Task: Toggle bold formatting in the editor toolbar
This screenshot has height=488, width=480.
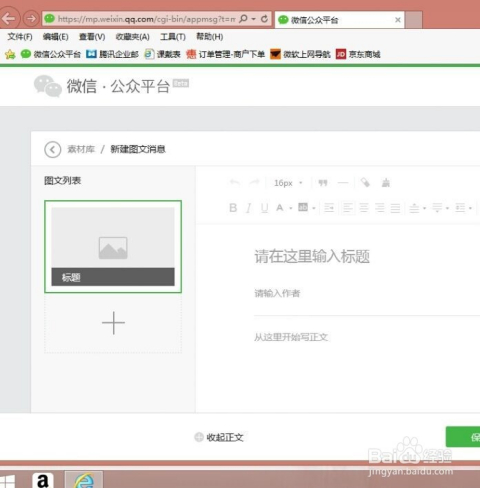Action: 233,208
